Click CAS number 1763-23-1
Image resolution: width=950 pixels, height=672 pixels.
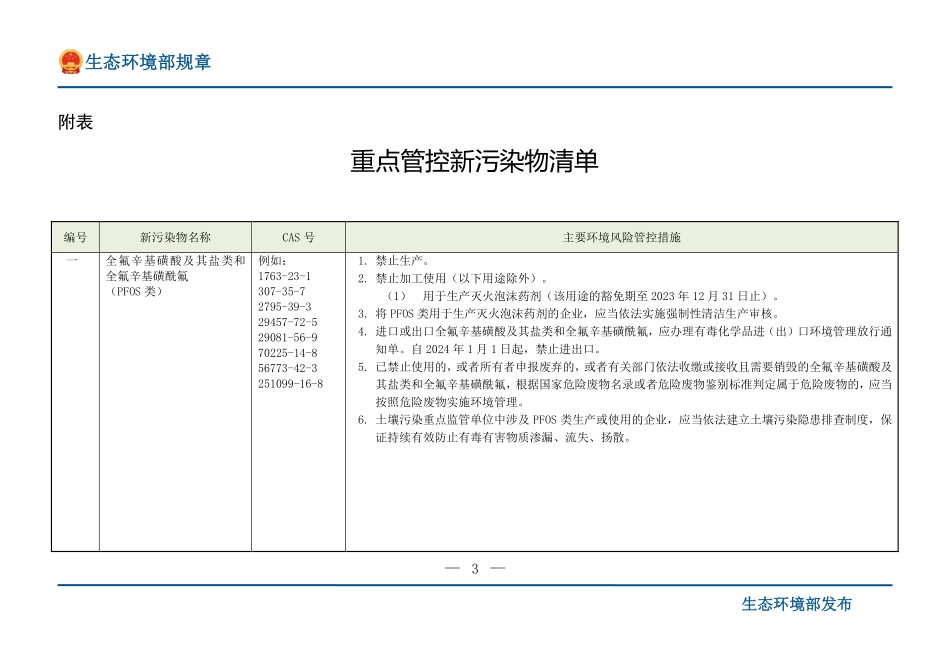click(x=287, y=275)
